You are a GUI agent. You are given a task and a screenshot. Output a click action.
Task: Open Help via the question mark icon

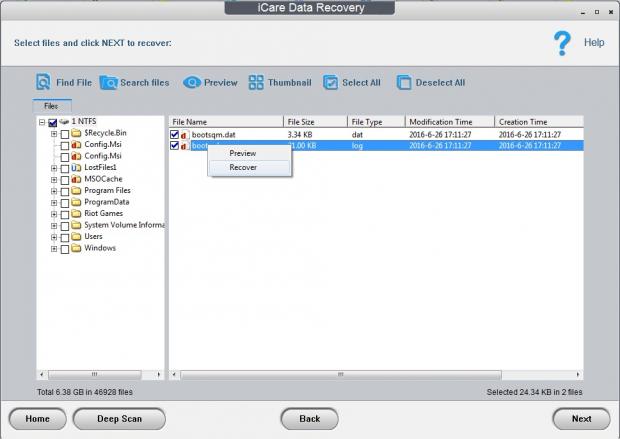pos(563,43)
